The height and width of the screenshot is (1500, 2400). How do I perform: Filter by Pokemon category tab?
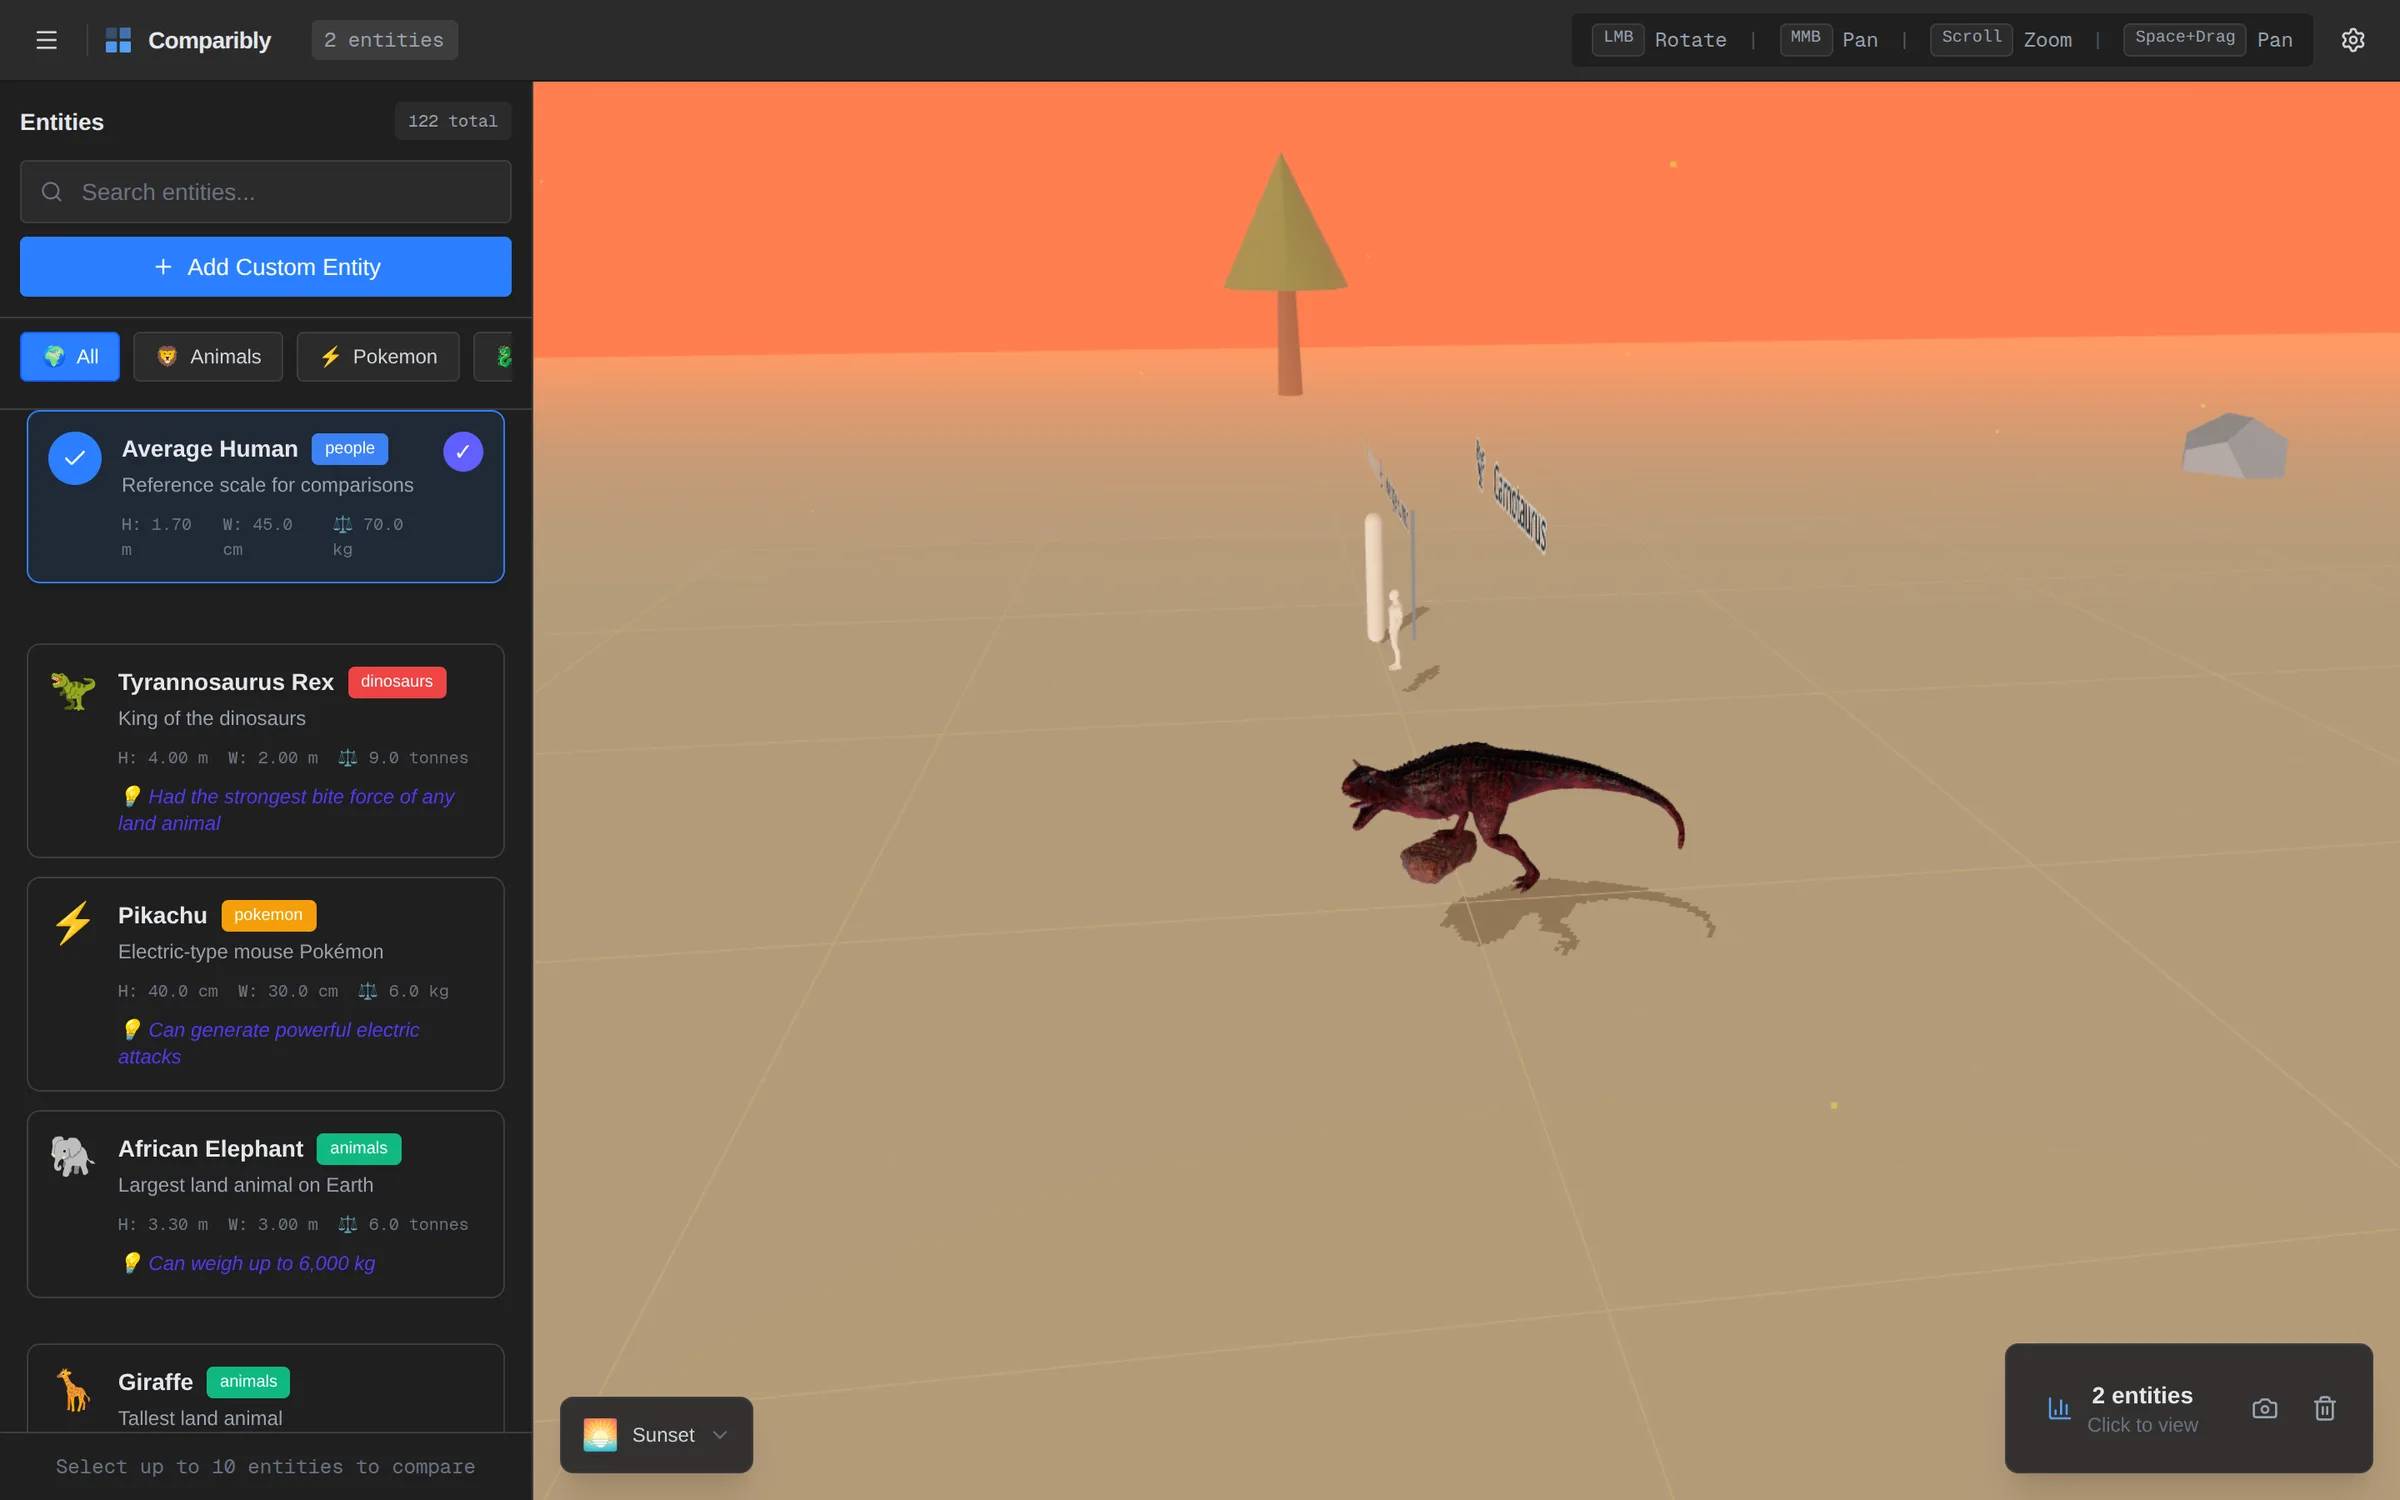[378, 357]
